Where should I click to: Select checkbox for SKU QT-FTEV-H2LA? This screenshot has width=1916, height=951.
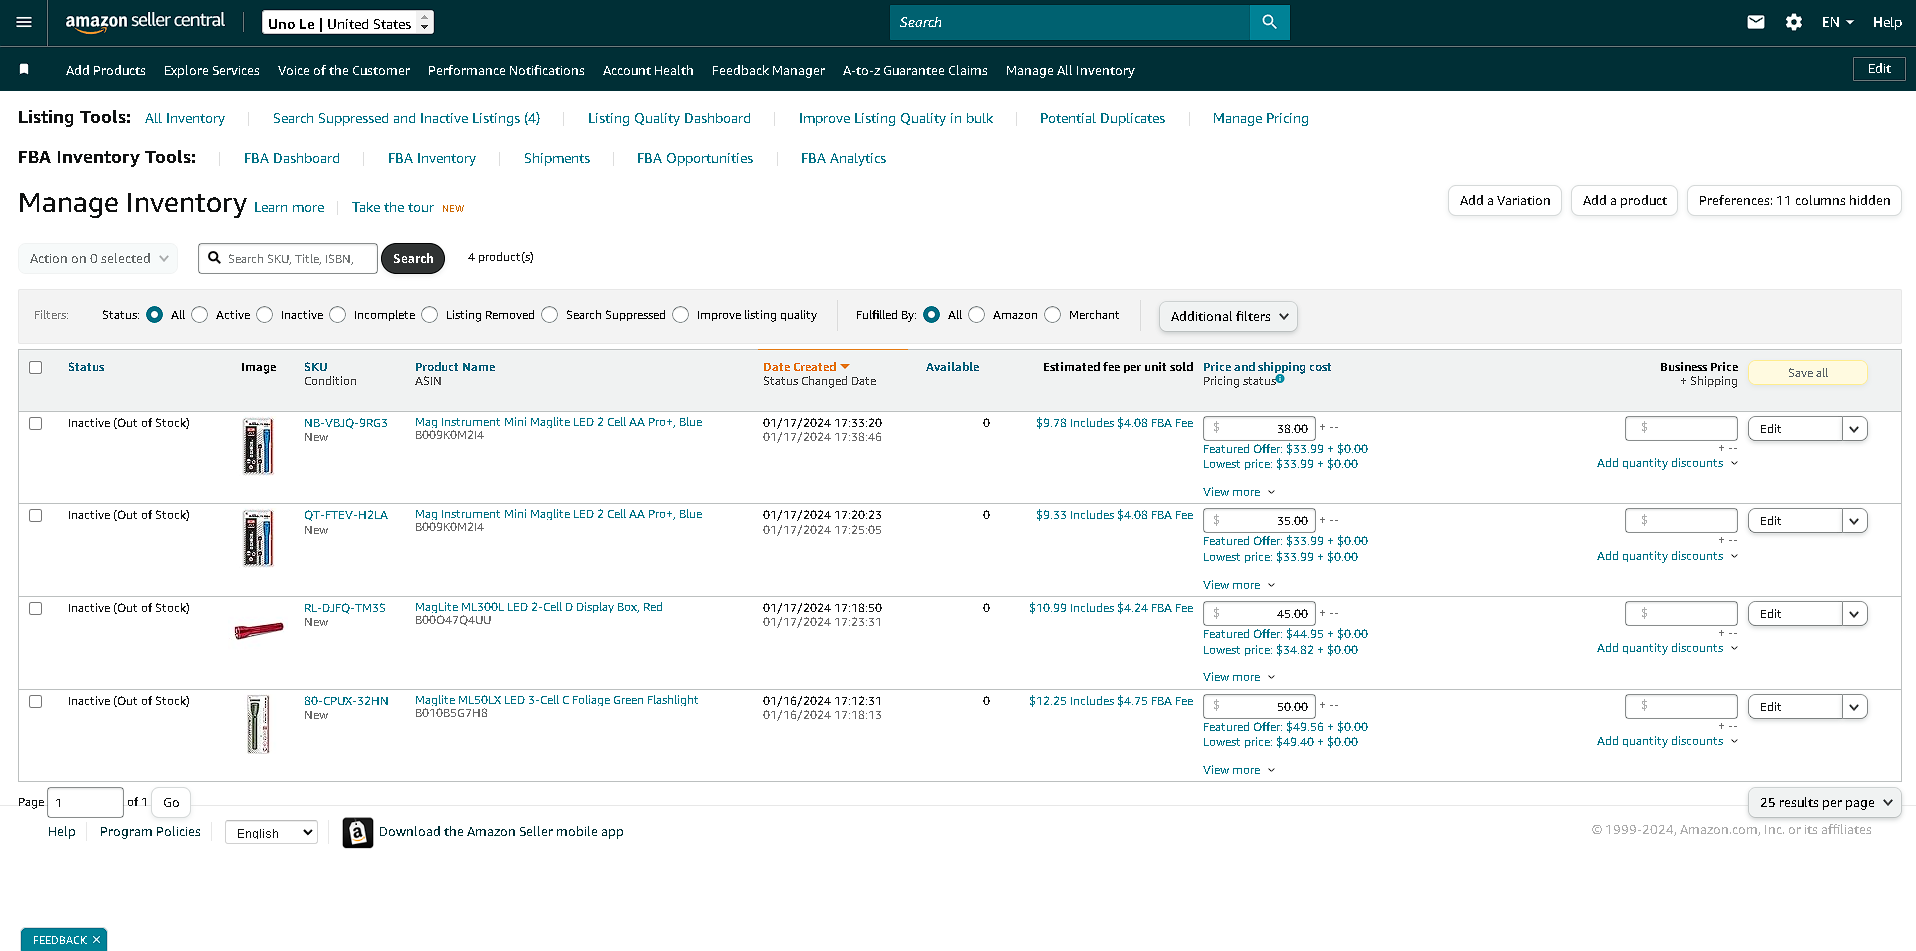coord(36,515)
